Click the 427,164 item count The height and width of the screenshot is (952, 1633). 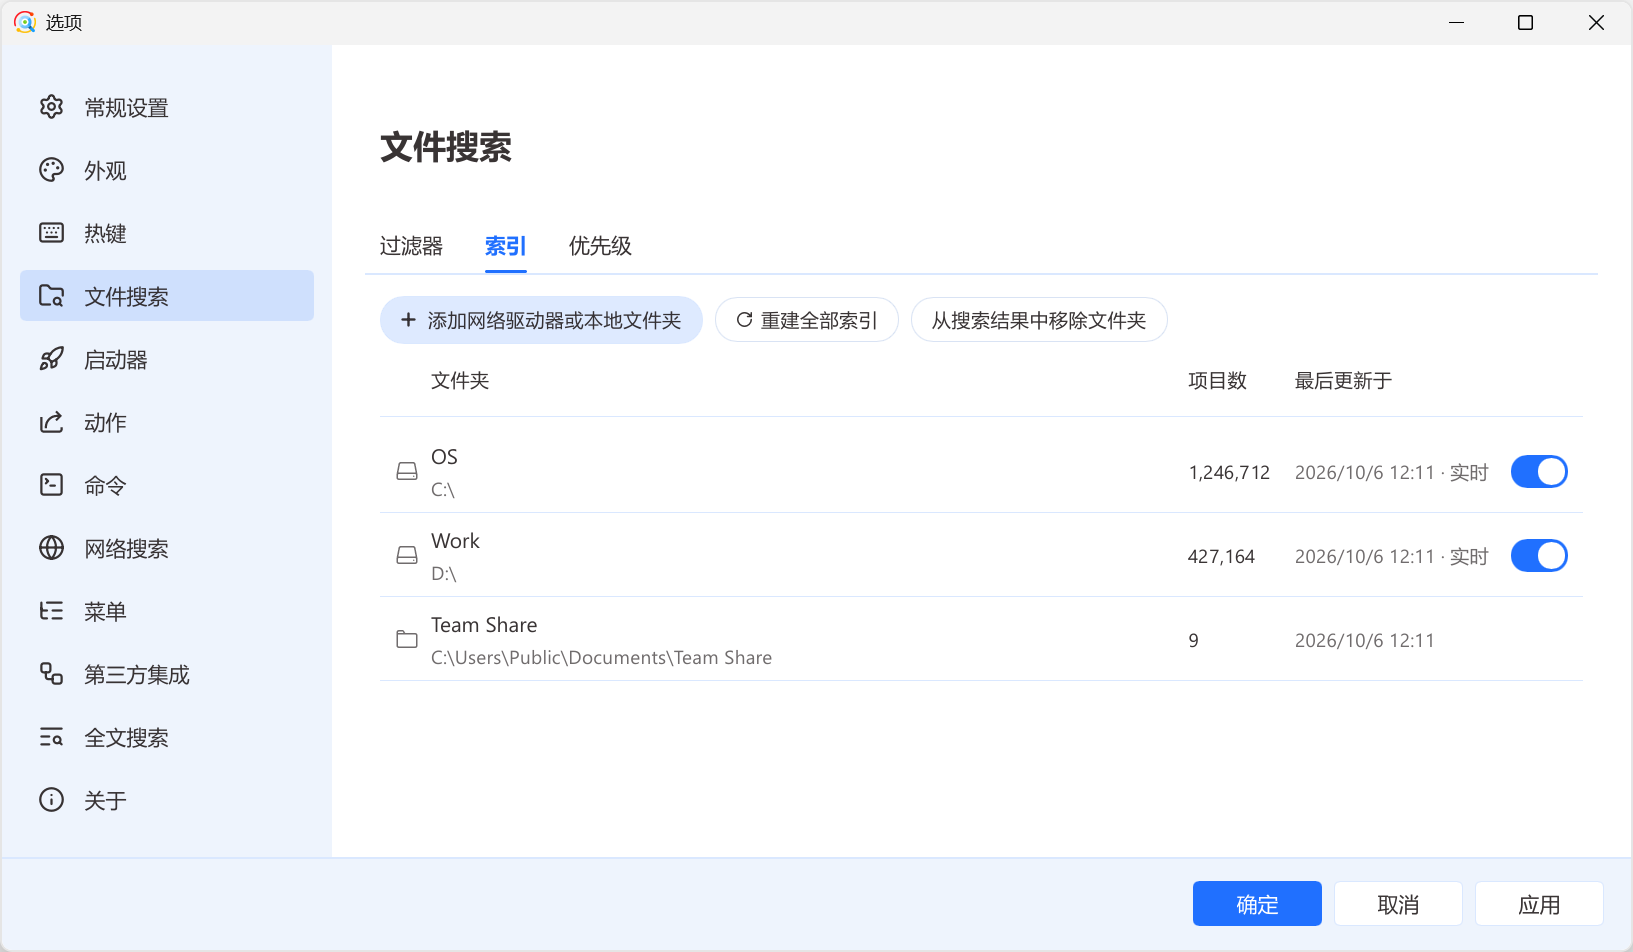(x=1221, y=556)
